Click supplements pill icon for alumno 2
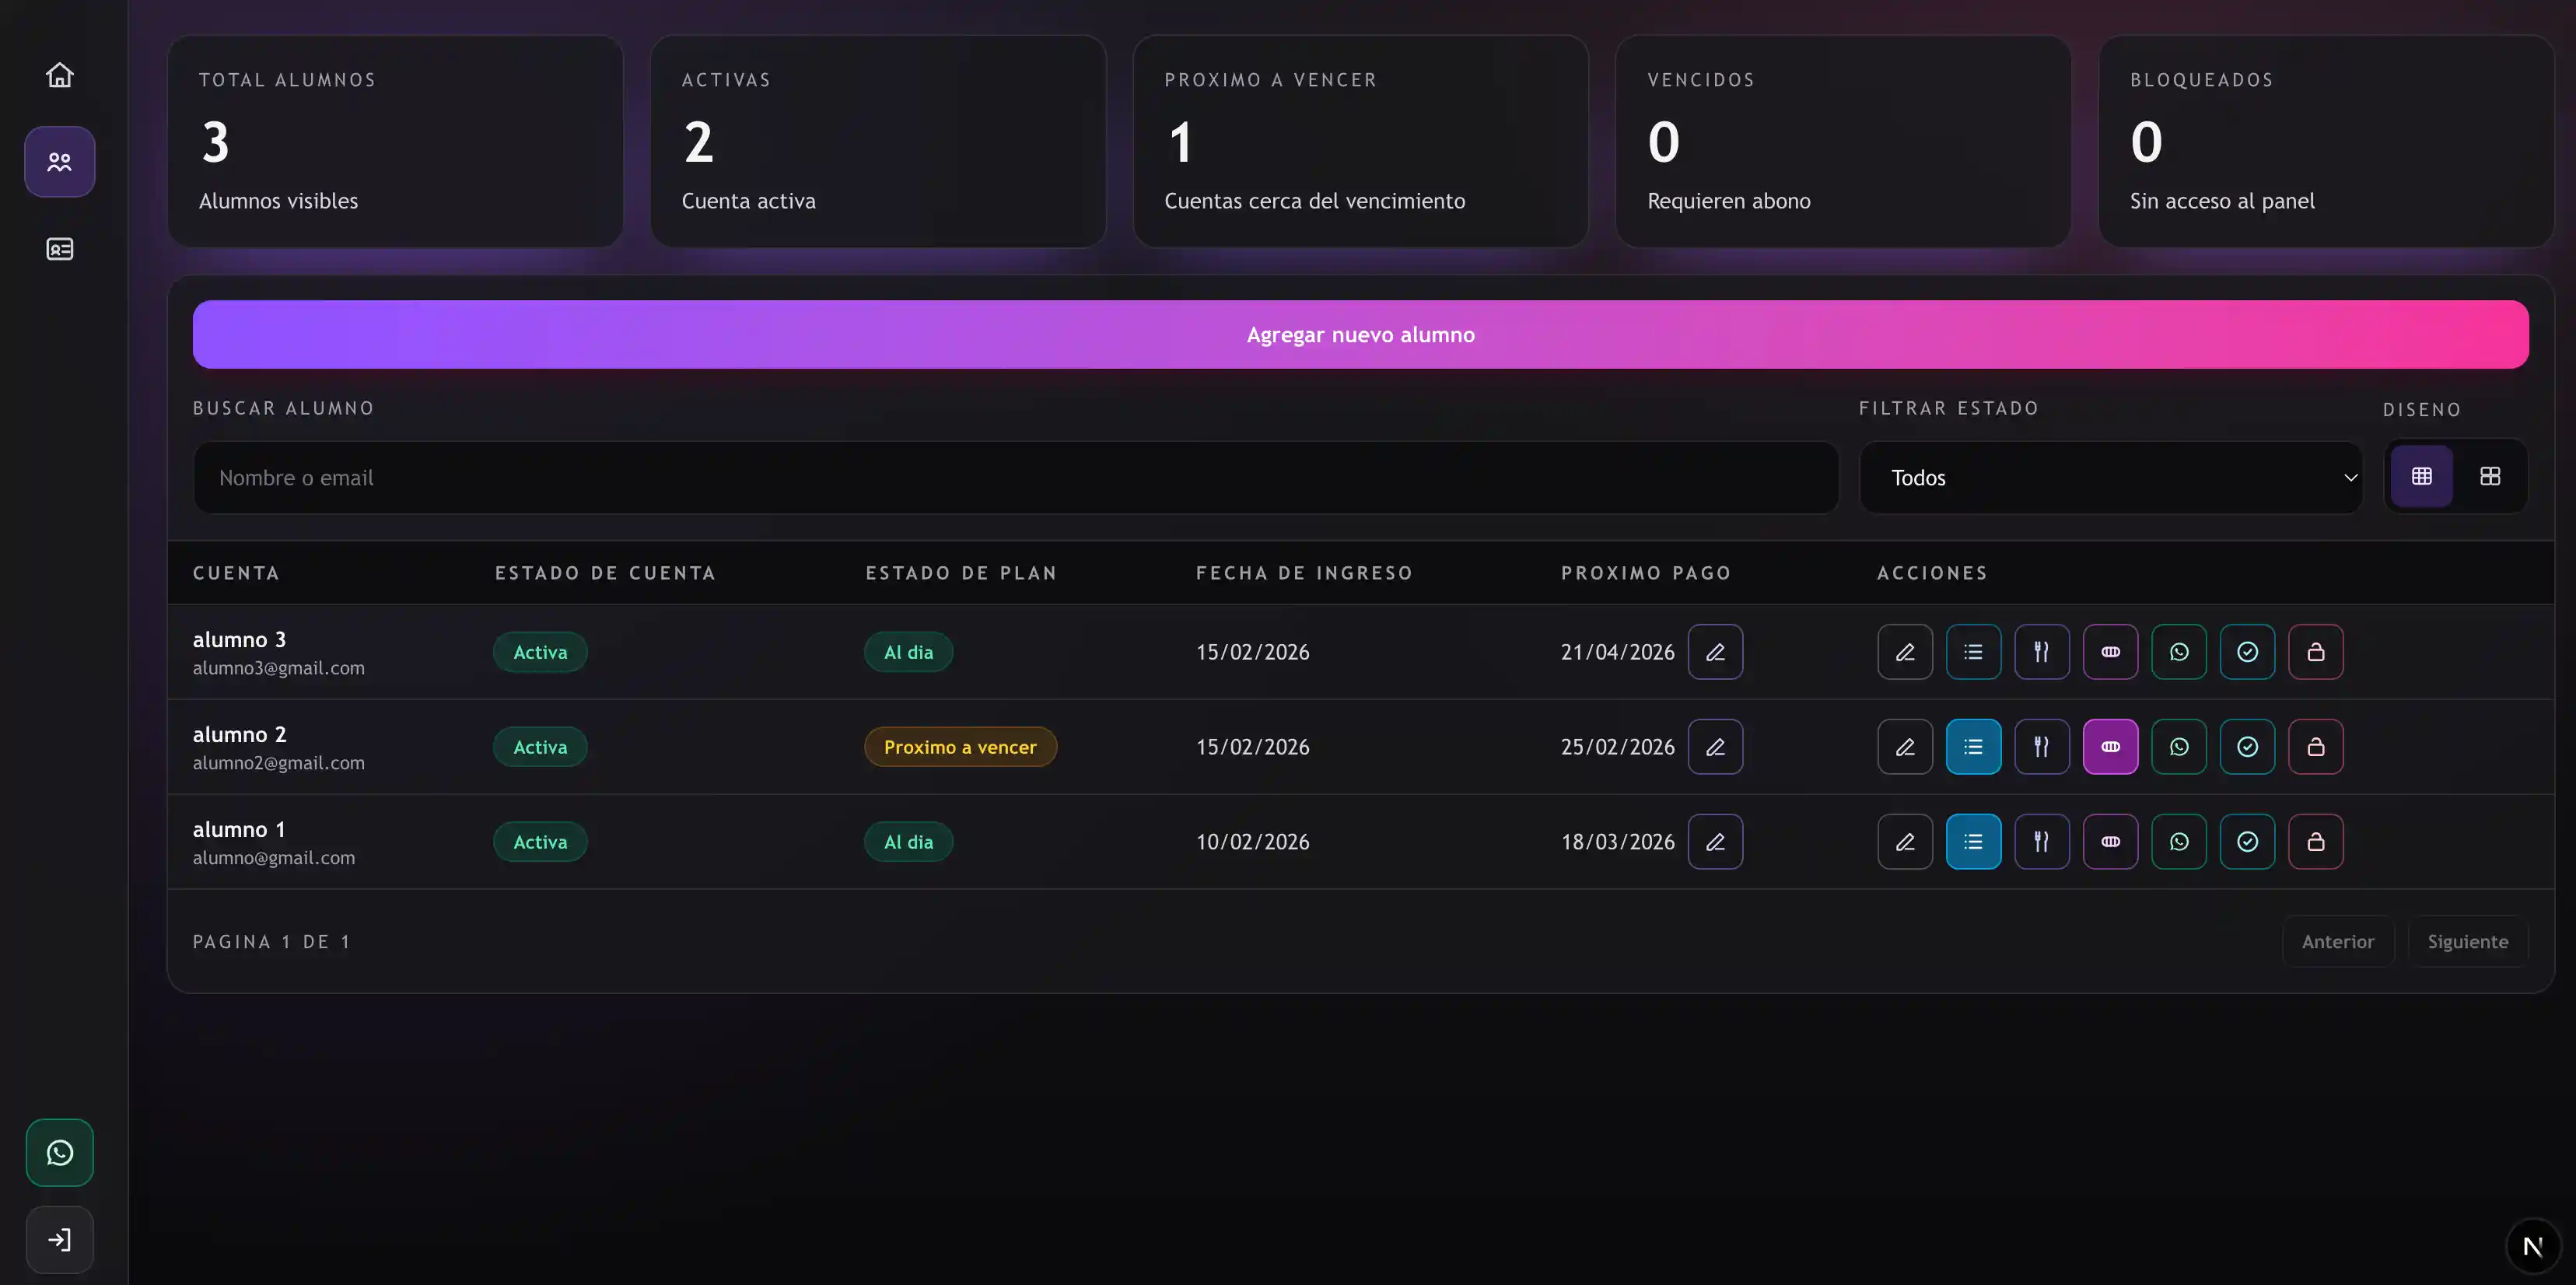The width and height of the screenshot is (2576, 1285). tap(2110, 747)
